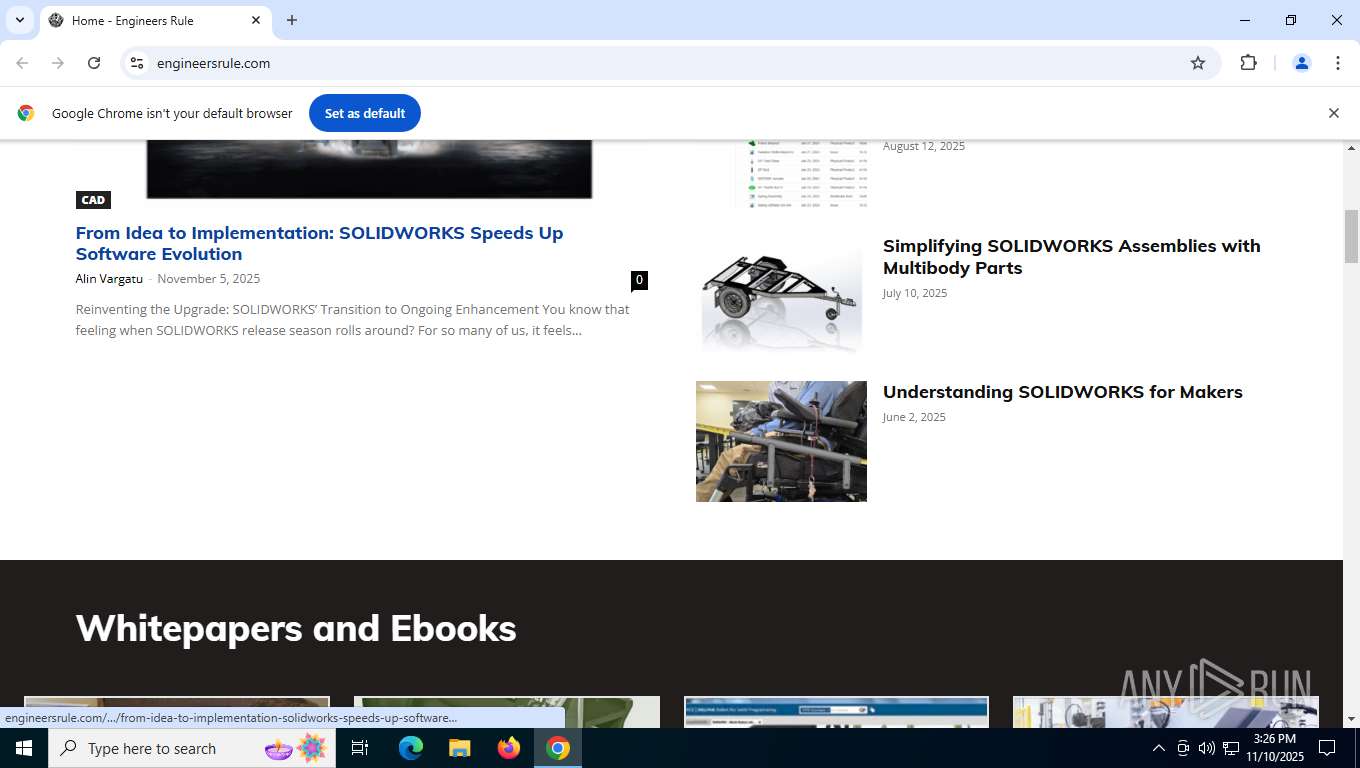Open the Meet Now tray icon
1360x768 pixels.
1183,748
